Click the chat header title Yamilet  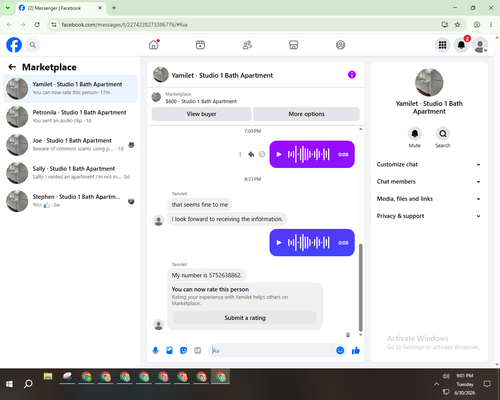click(222, 75)
